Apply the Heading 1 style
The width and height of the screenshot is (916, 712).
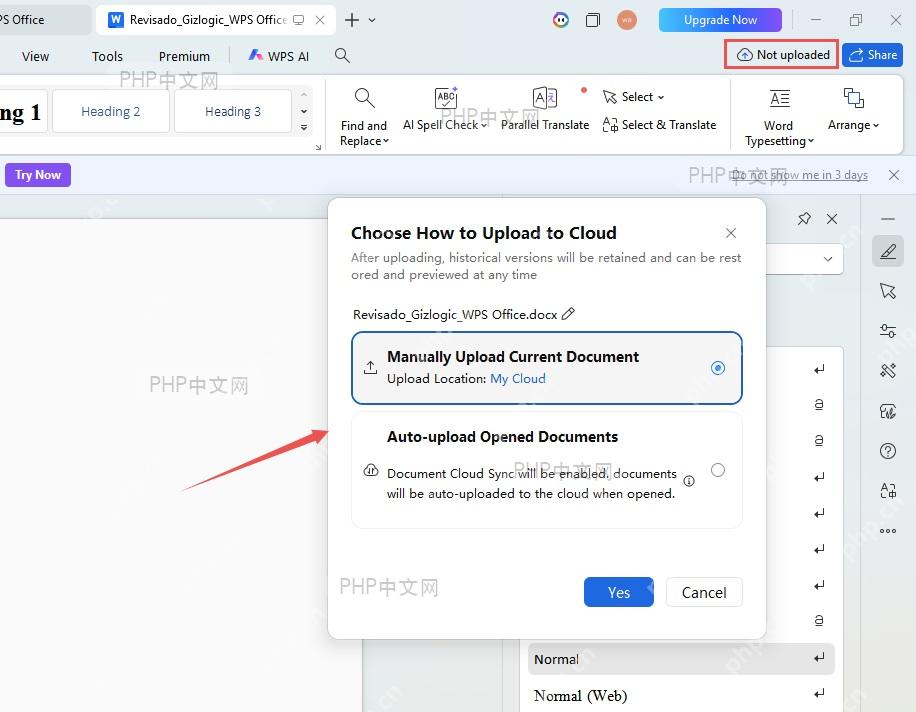tap(23, 111)
